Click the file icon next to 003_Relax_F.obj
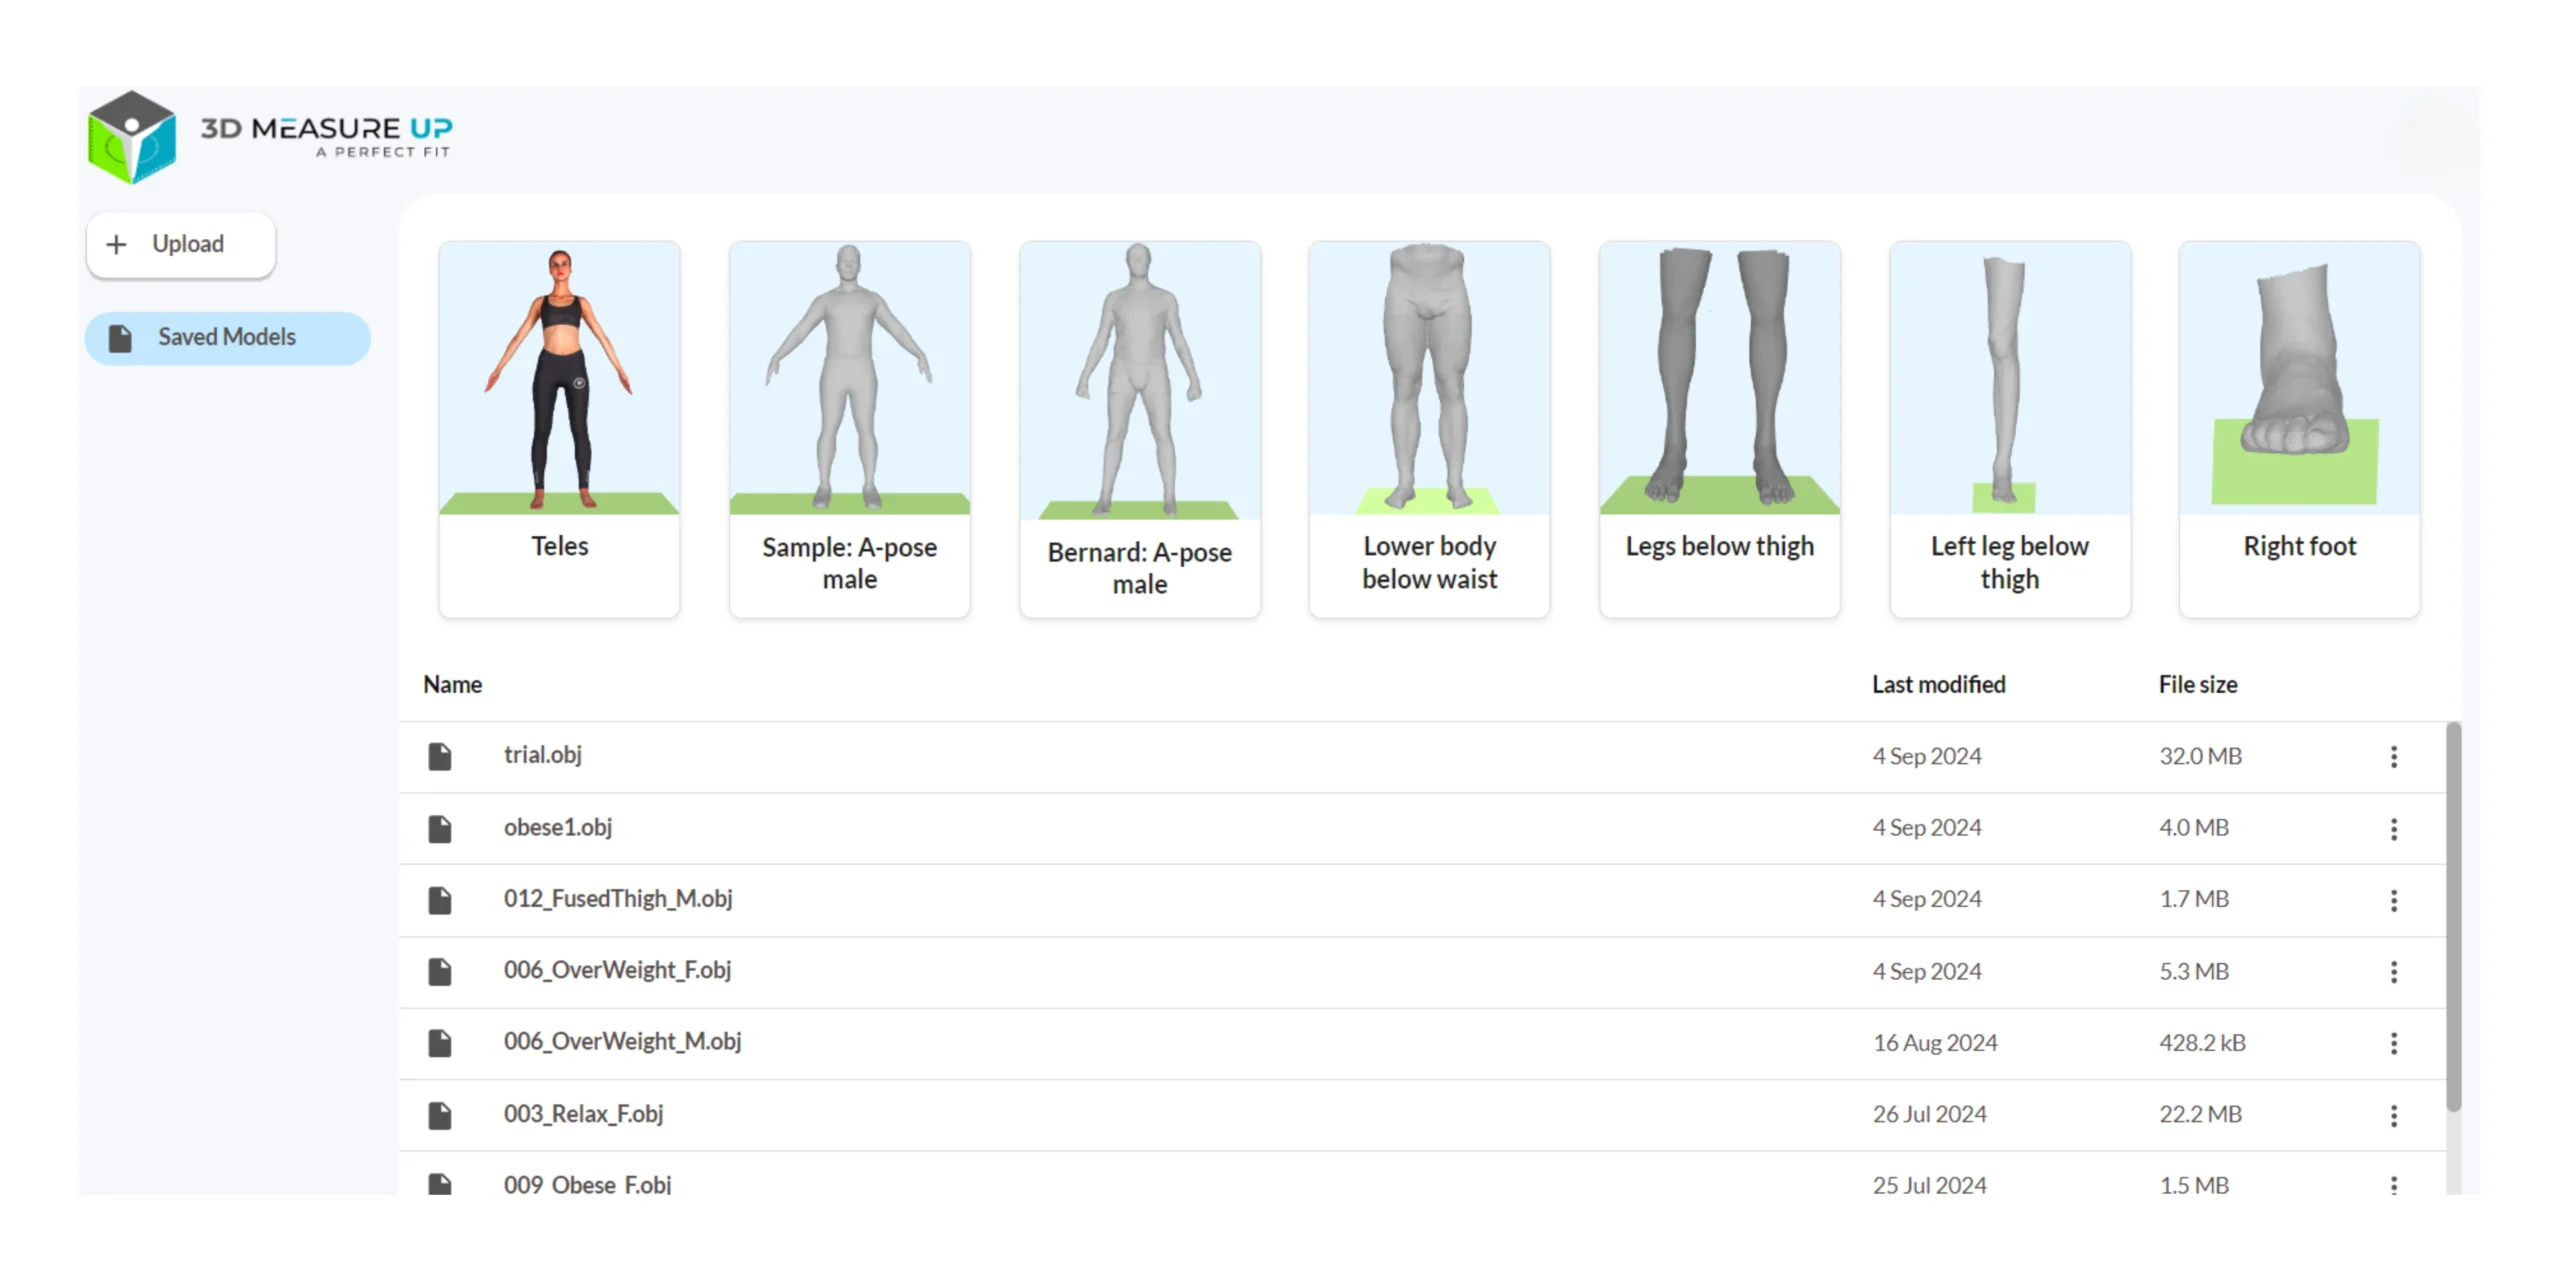This screenshot has width=2560, height=1280. point(440,1114)
